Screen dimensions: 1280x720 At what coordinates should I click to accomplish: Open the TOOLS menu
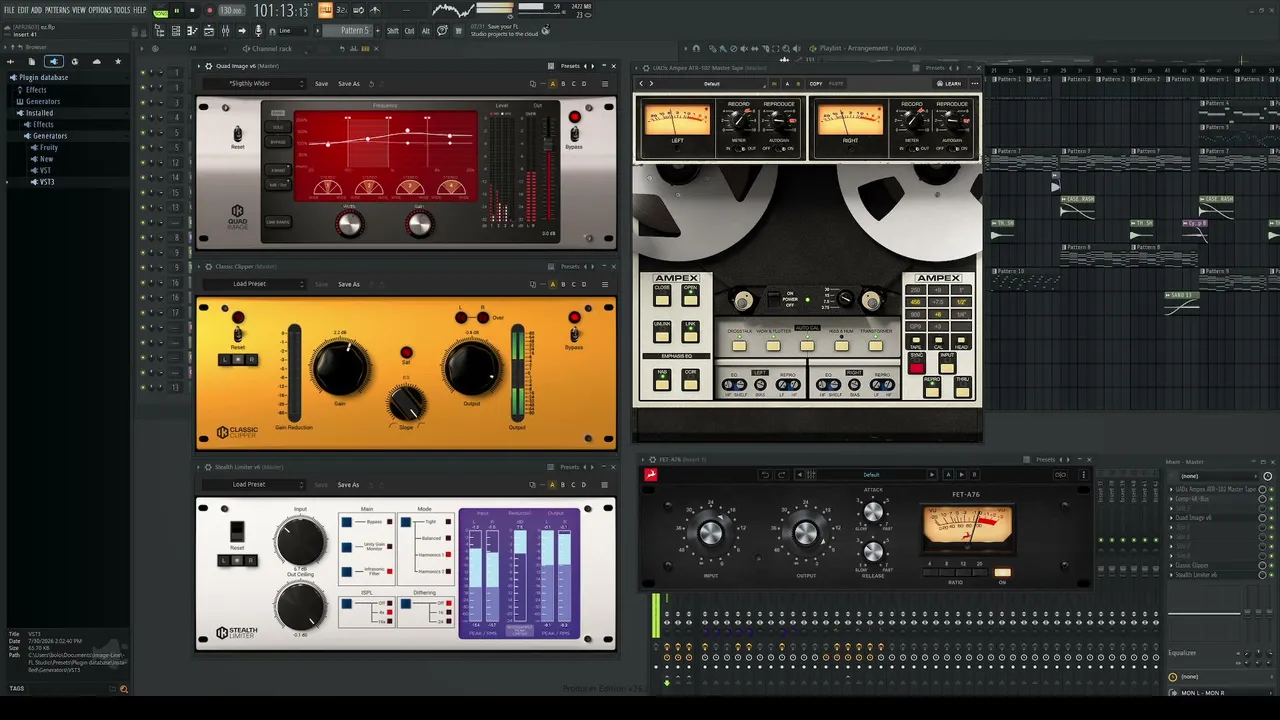(x=122, y=10)
